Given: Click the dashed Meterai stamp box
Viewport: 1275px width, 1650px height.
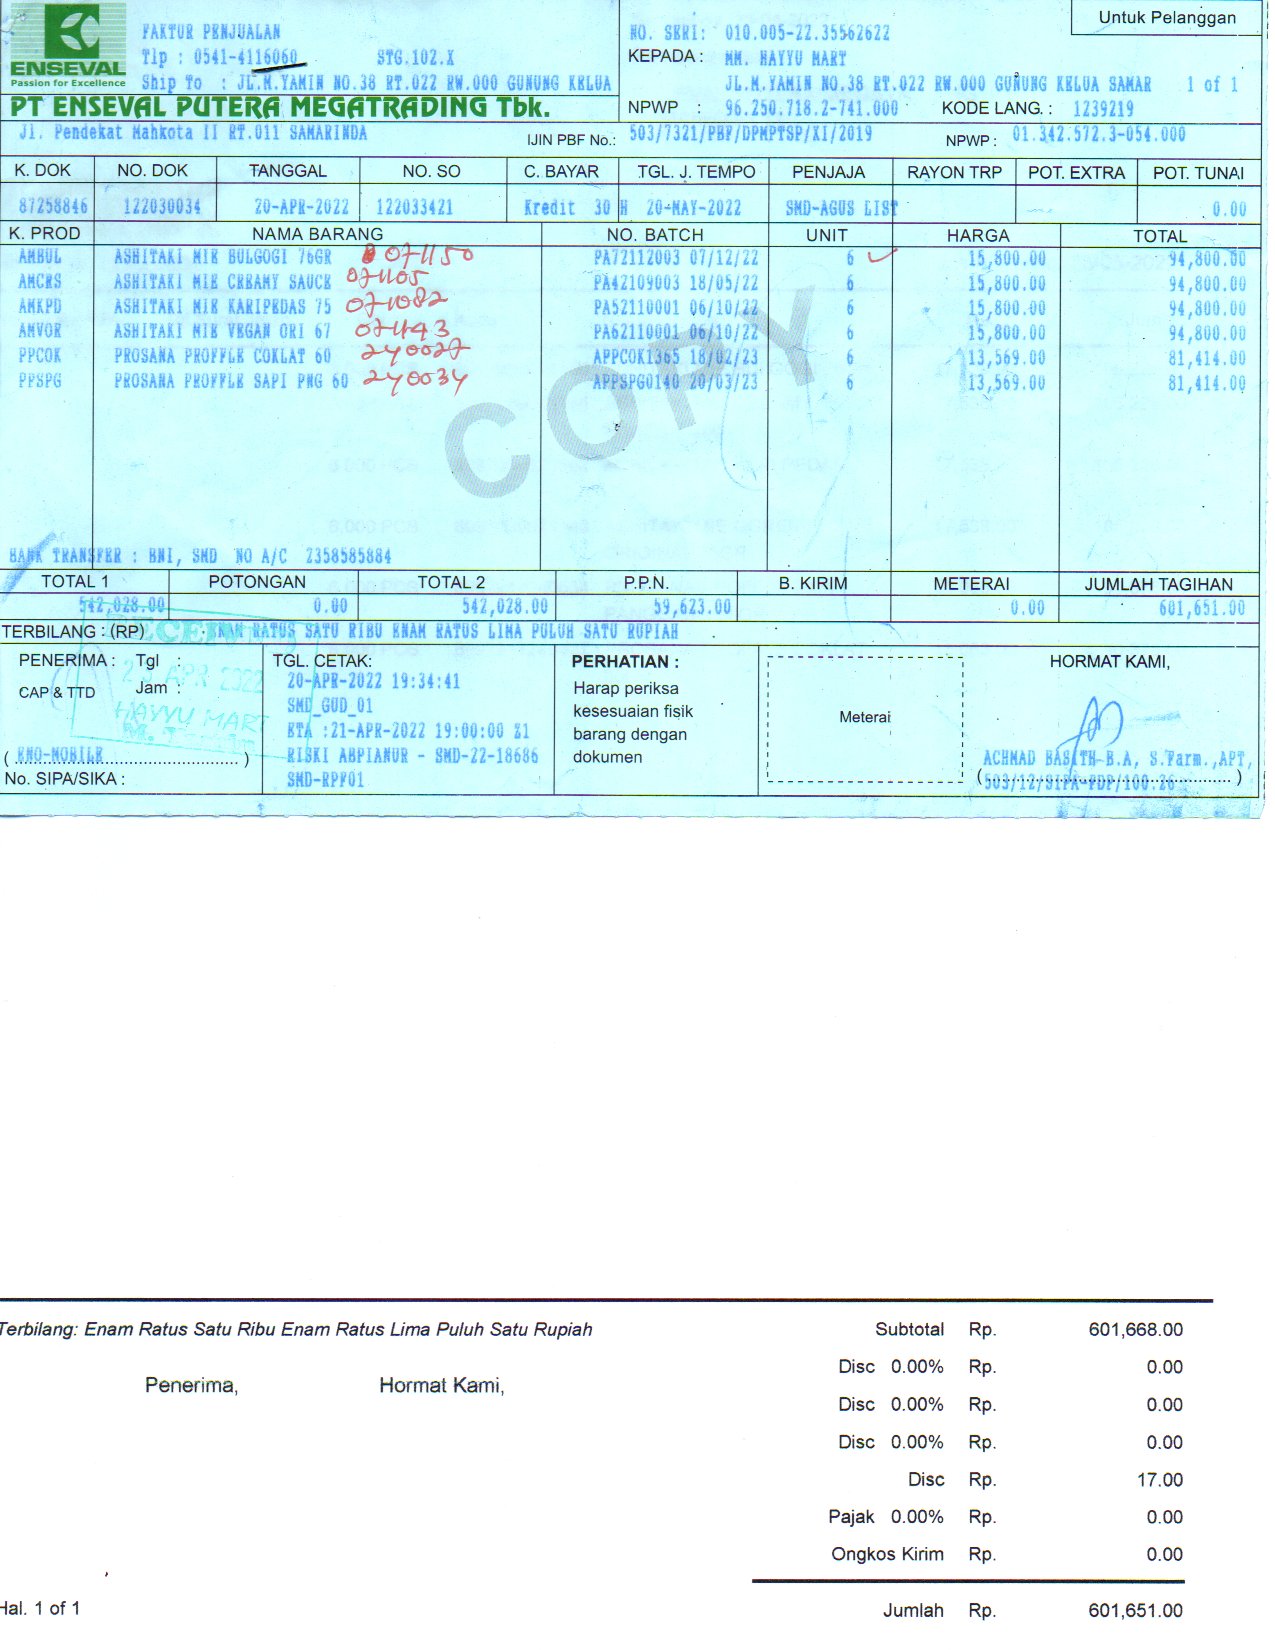Looking at the screenshot, I should click(x=864, y=718).
